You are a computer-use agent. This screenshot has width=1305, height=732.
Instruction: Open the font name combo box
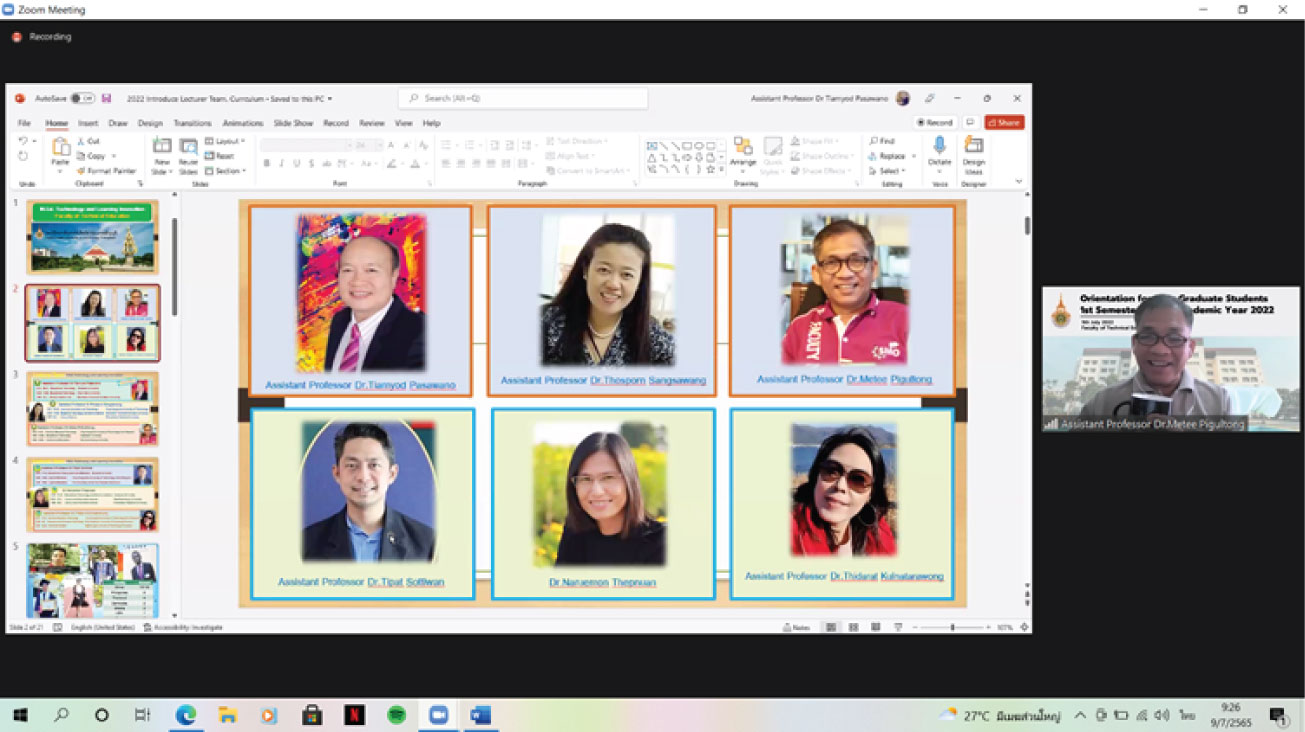304,145
